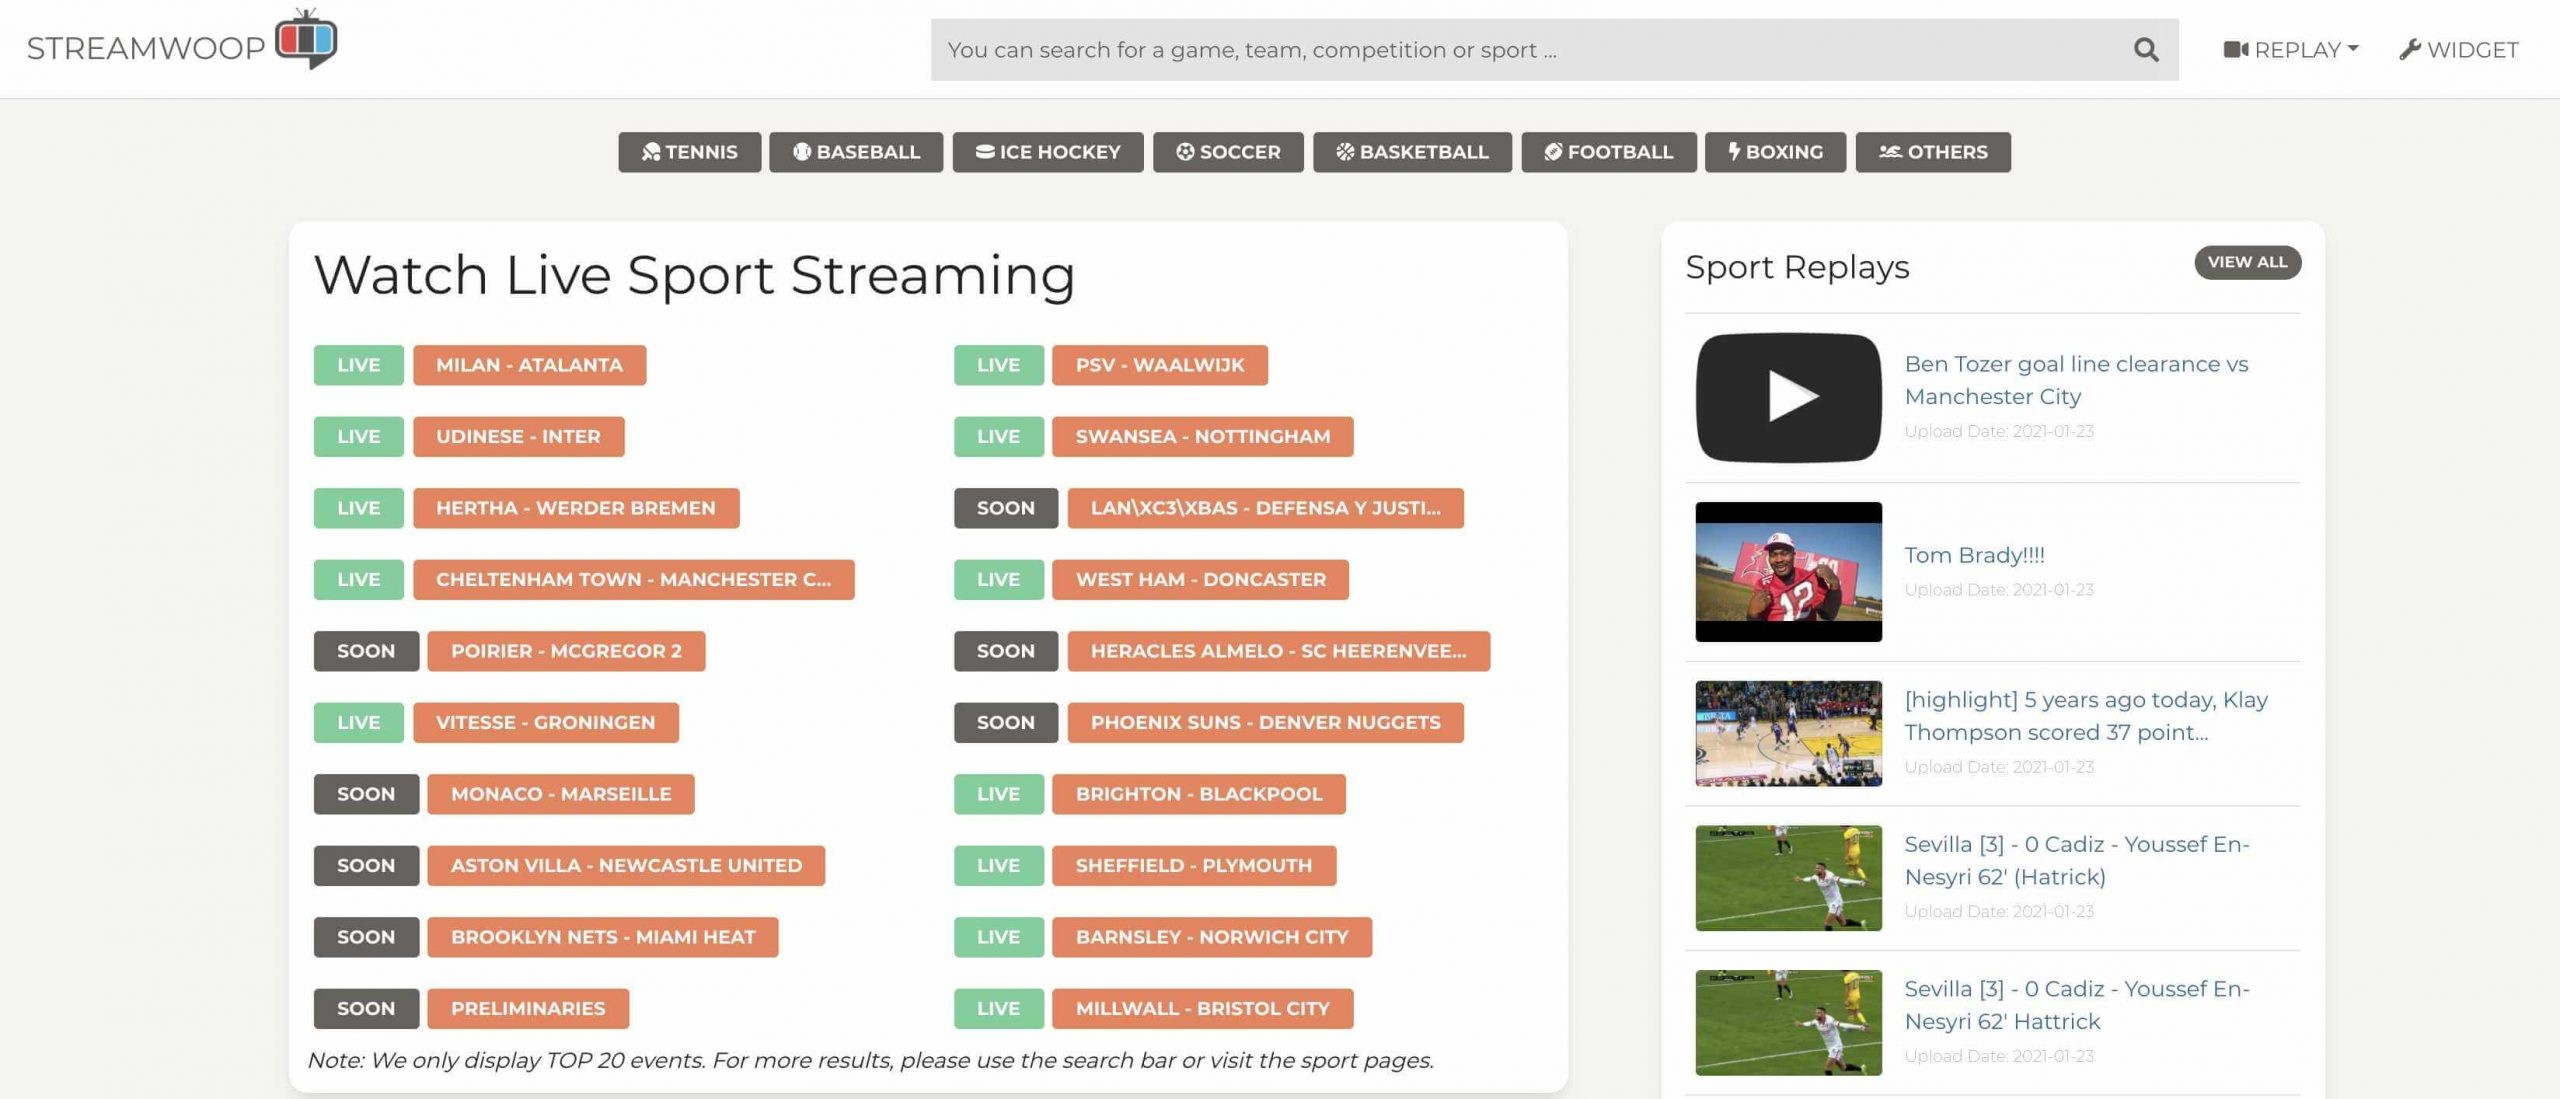The width and height of the screenshot is (2560, 1099).
Task: Click the View All replays button
Action: click(x=2247, y=262)
